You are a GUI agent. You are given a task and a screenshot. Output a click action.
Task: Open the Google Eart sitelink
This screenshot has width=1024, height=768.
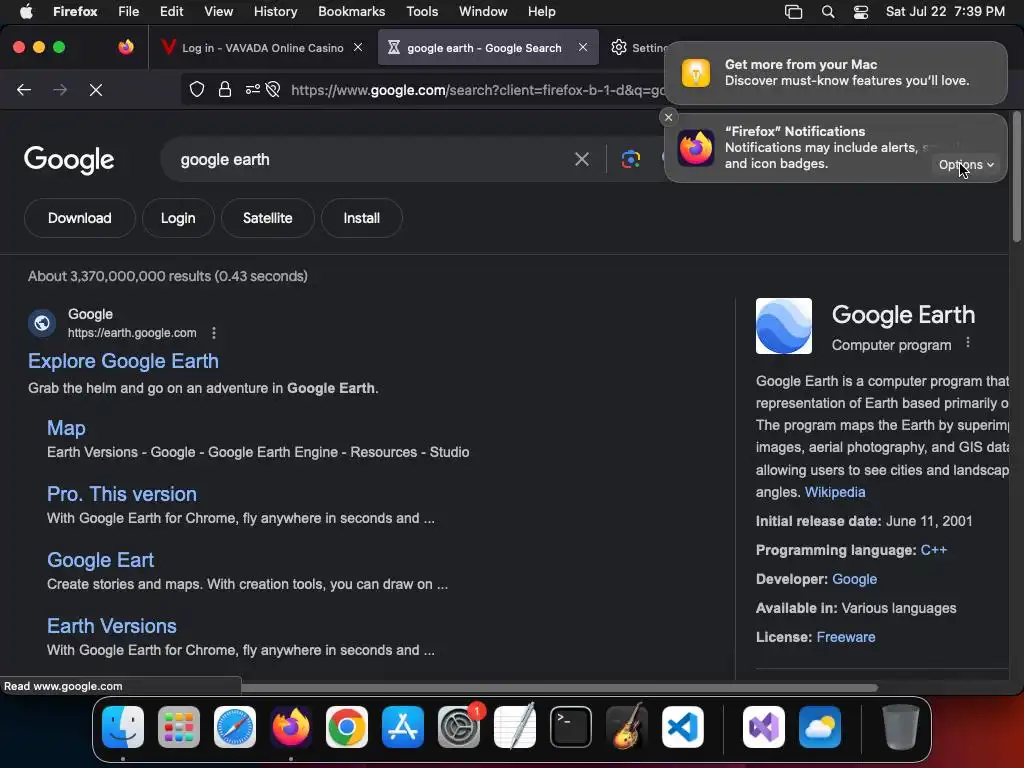pyautogui.click(x=100, y=560)
